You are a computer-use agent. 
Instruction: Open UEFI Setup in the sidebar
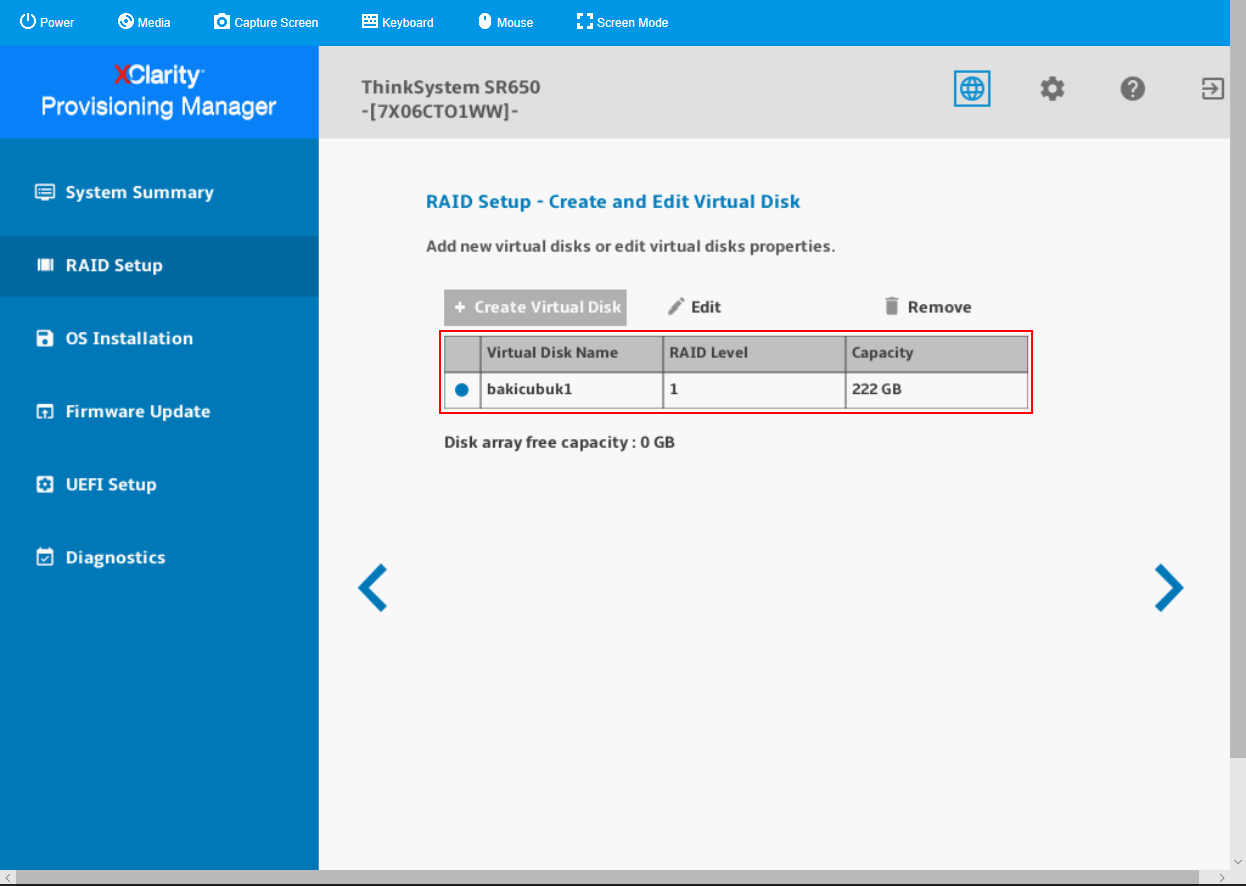(x=159, y=484)
